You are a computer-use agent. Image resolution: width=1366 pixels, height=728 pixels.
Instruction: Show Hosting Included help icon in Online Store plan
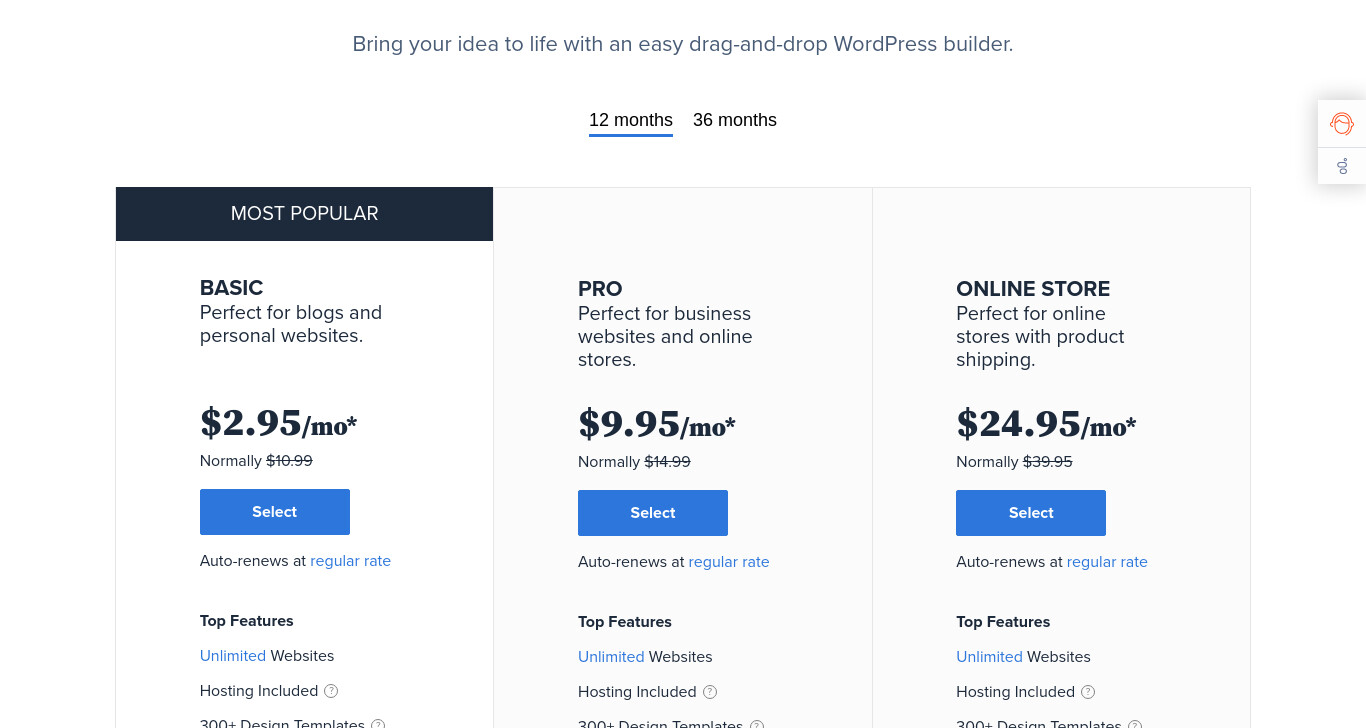click(1088, 692)
